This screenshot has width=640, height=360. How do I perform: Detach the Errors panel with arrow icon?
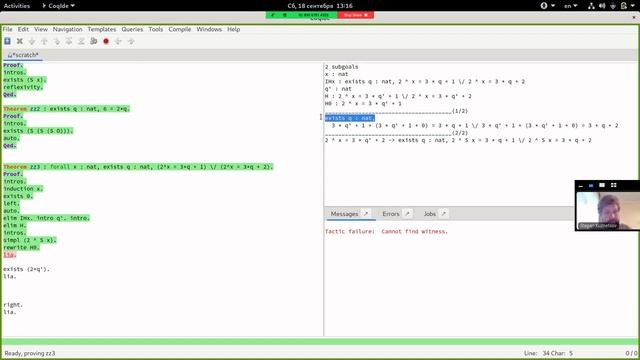click(x=407, y=213)
